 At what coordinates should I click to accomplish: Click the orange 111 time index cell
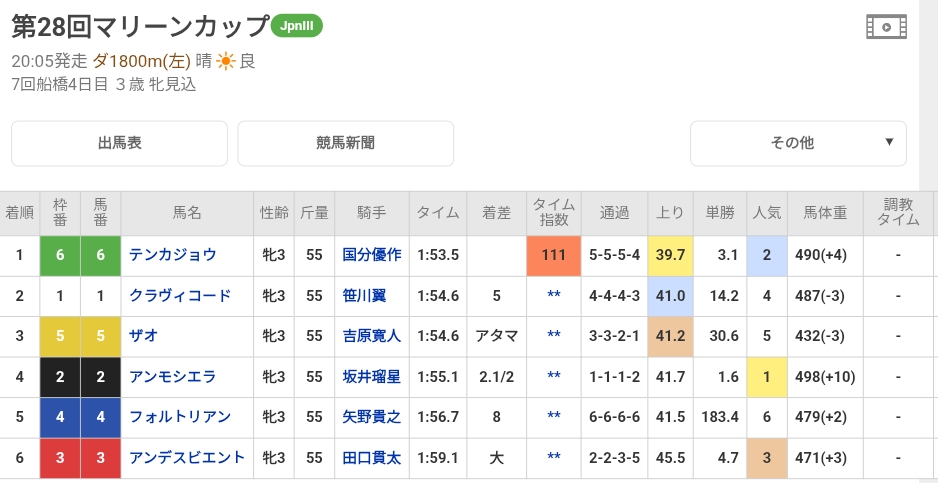554,255
